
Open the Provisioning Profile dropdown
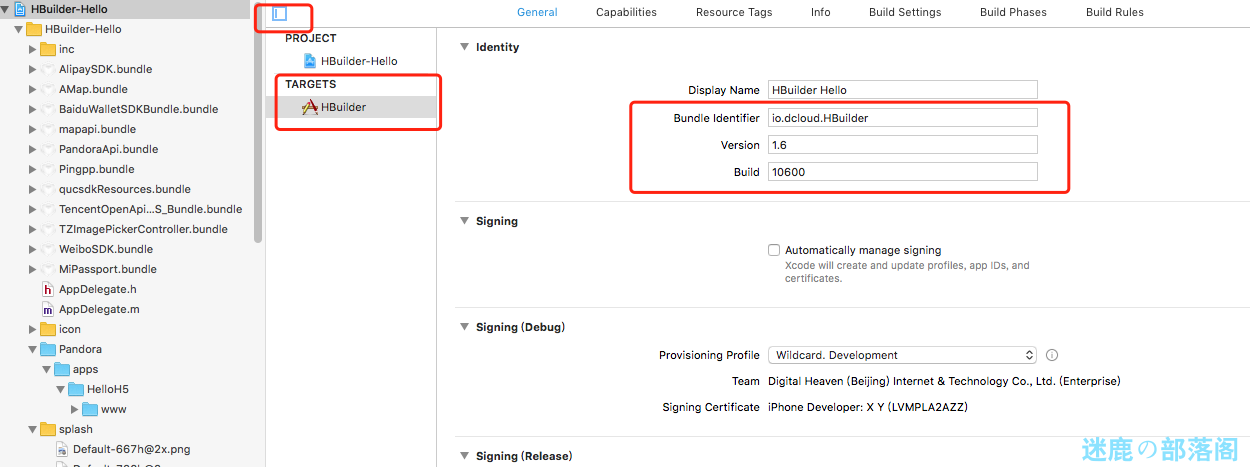click(x=903, y=355)
